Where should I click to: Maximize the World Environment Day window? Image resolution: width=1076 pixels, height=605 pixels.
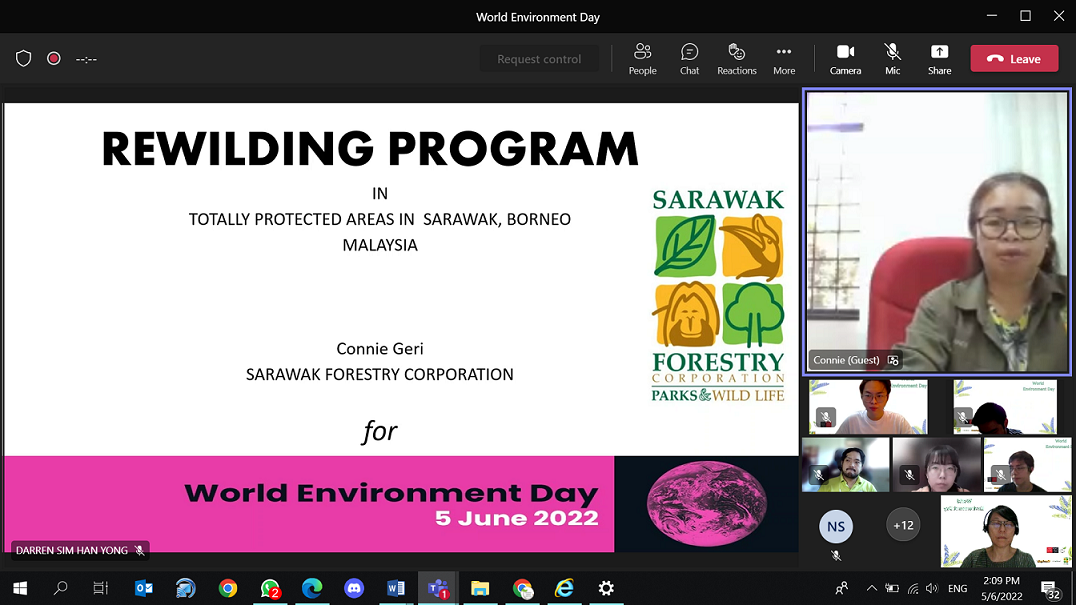[1025, 16]
